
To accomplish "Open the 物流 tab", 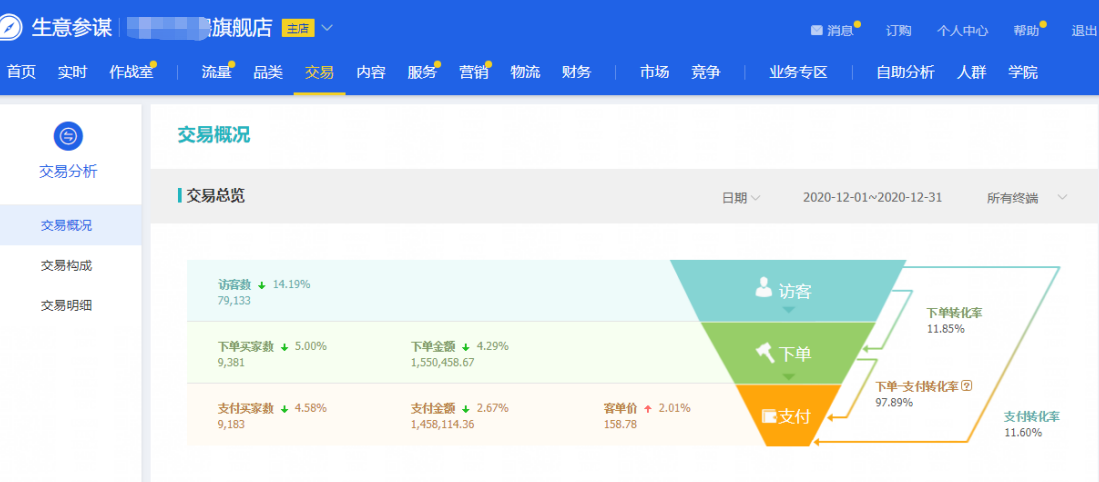I will [525, 71].
